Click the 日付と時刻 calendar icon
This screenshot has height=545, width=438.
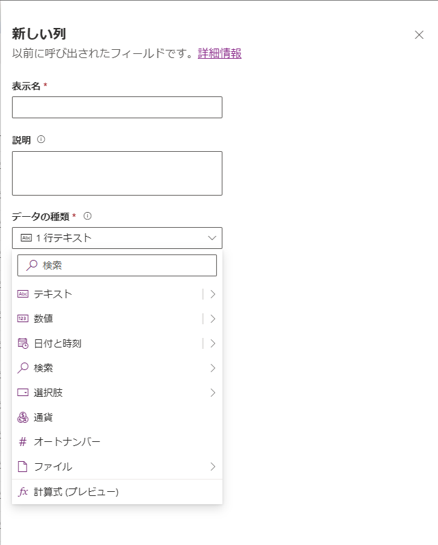pyautogui.click(x=23, y=343)
